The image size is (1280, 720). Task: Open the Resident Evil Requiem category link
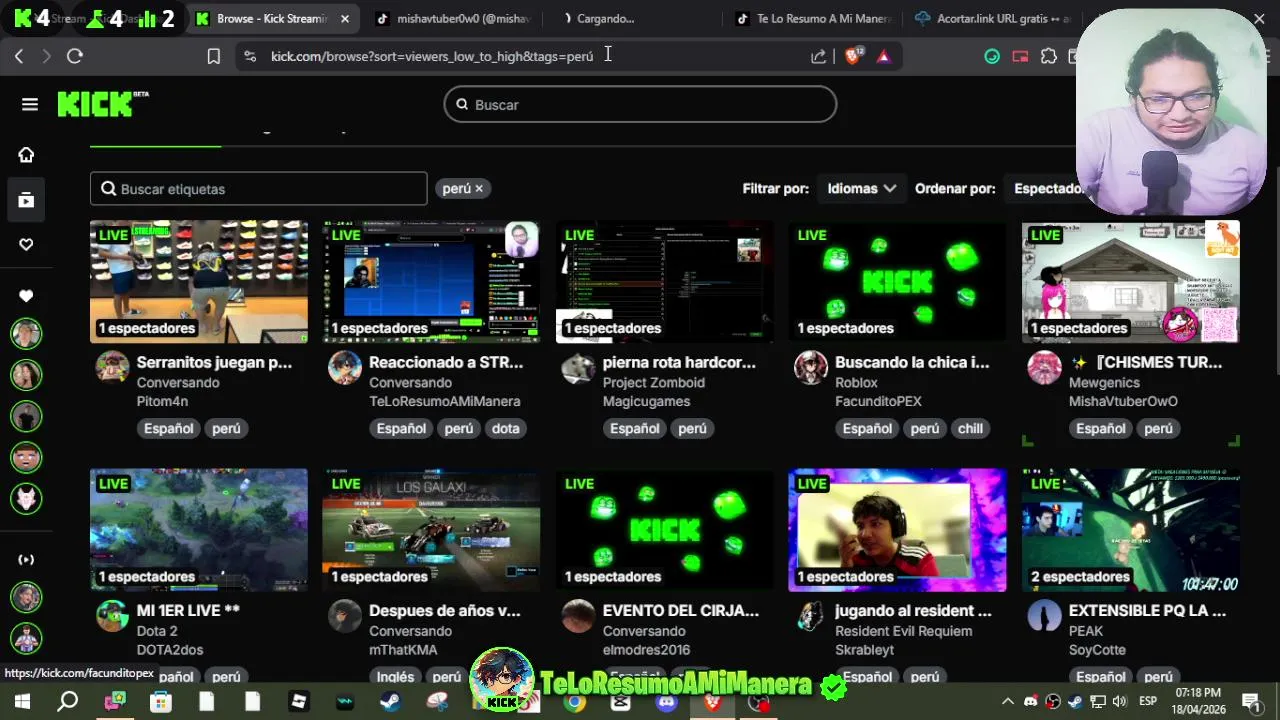903,631
